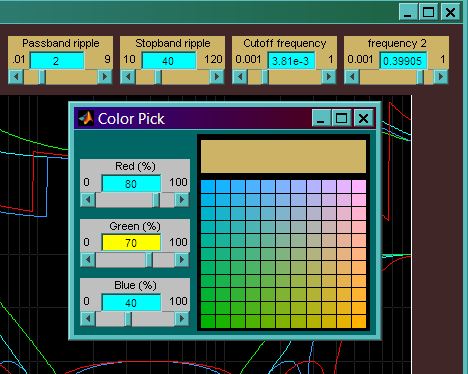This screenshot has height=374, width=468.
Task: Click the Red slider left arrow
Action: pos(88,200)
